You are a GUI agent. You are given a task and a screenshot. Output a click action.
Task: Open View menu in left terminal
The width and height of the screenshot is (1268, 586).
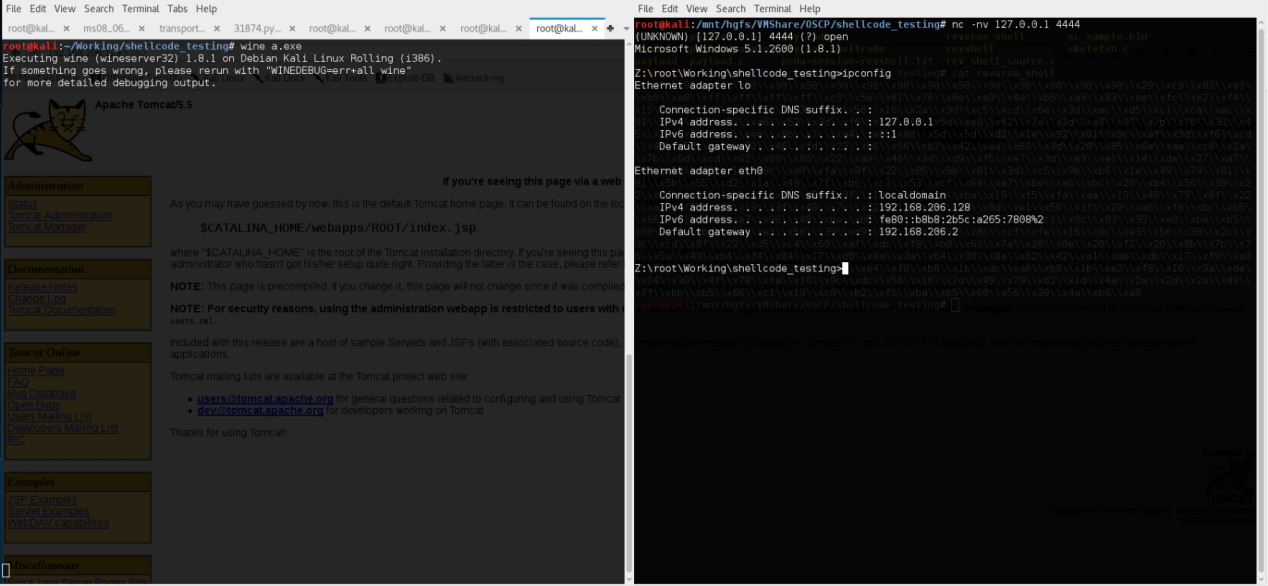point(64,8)
